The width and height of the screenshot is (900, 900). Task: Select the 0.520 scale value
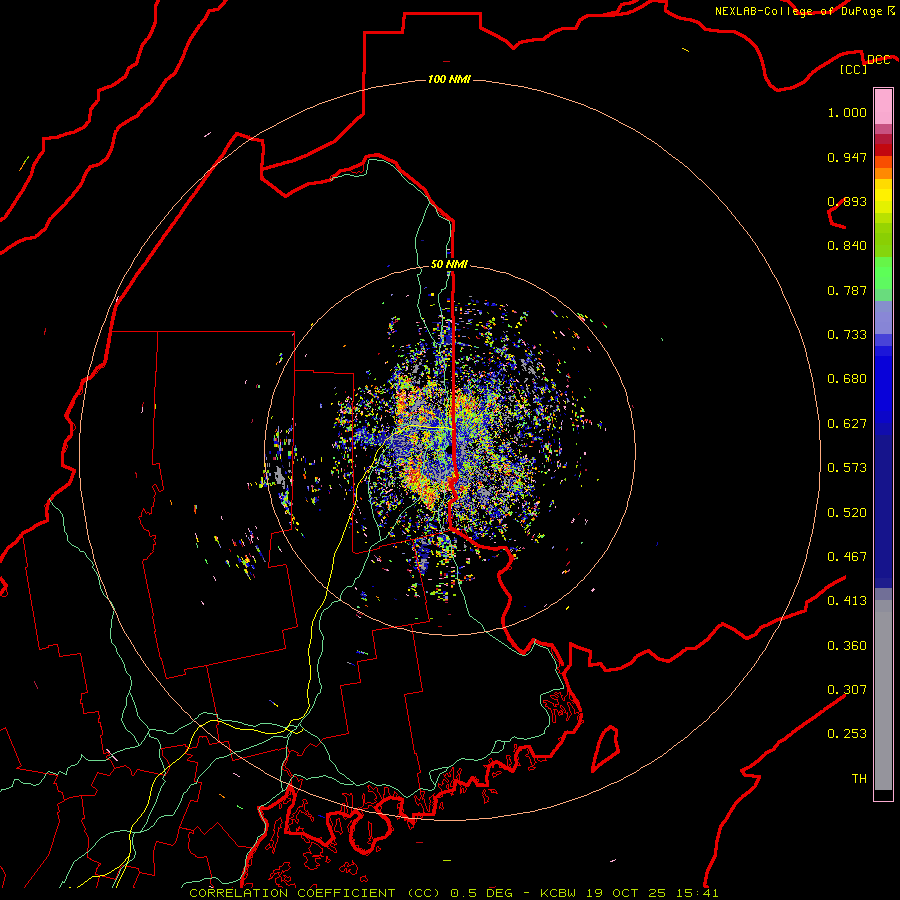(847, 513)
